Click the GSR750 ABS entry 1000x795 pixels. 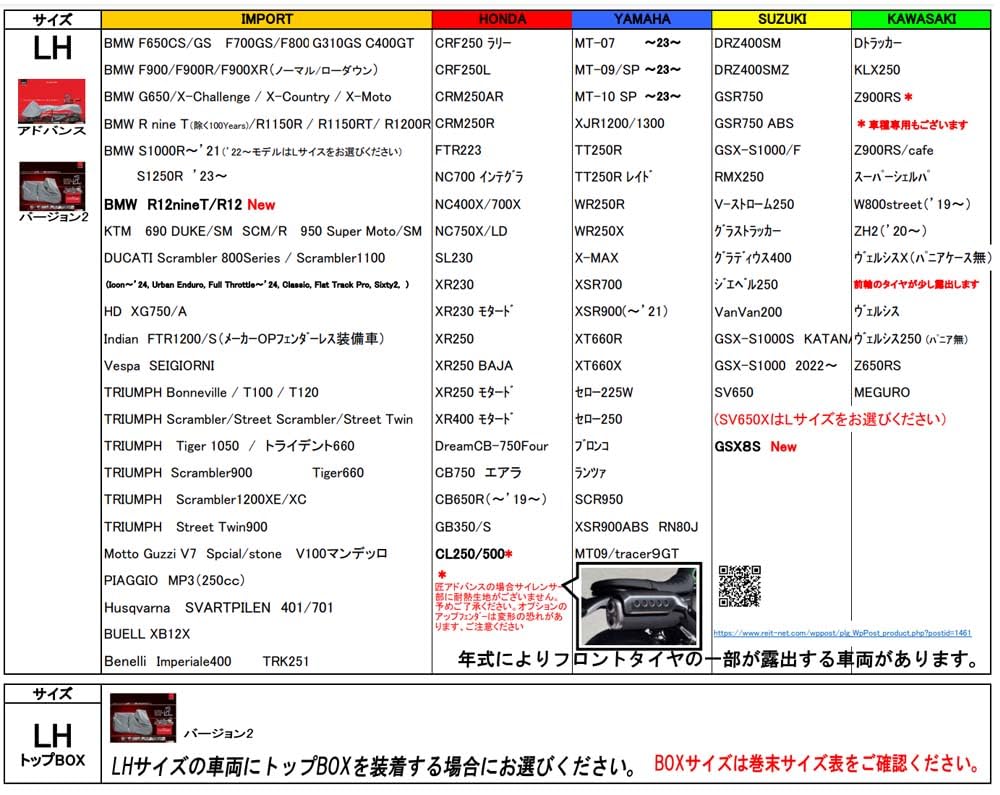(754, 123)
